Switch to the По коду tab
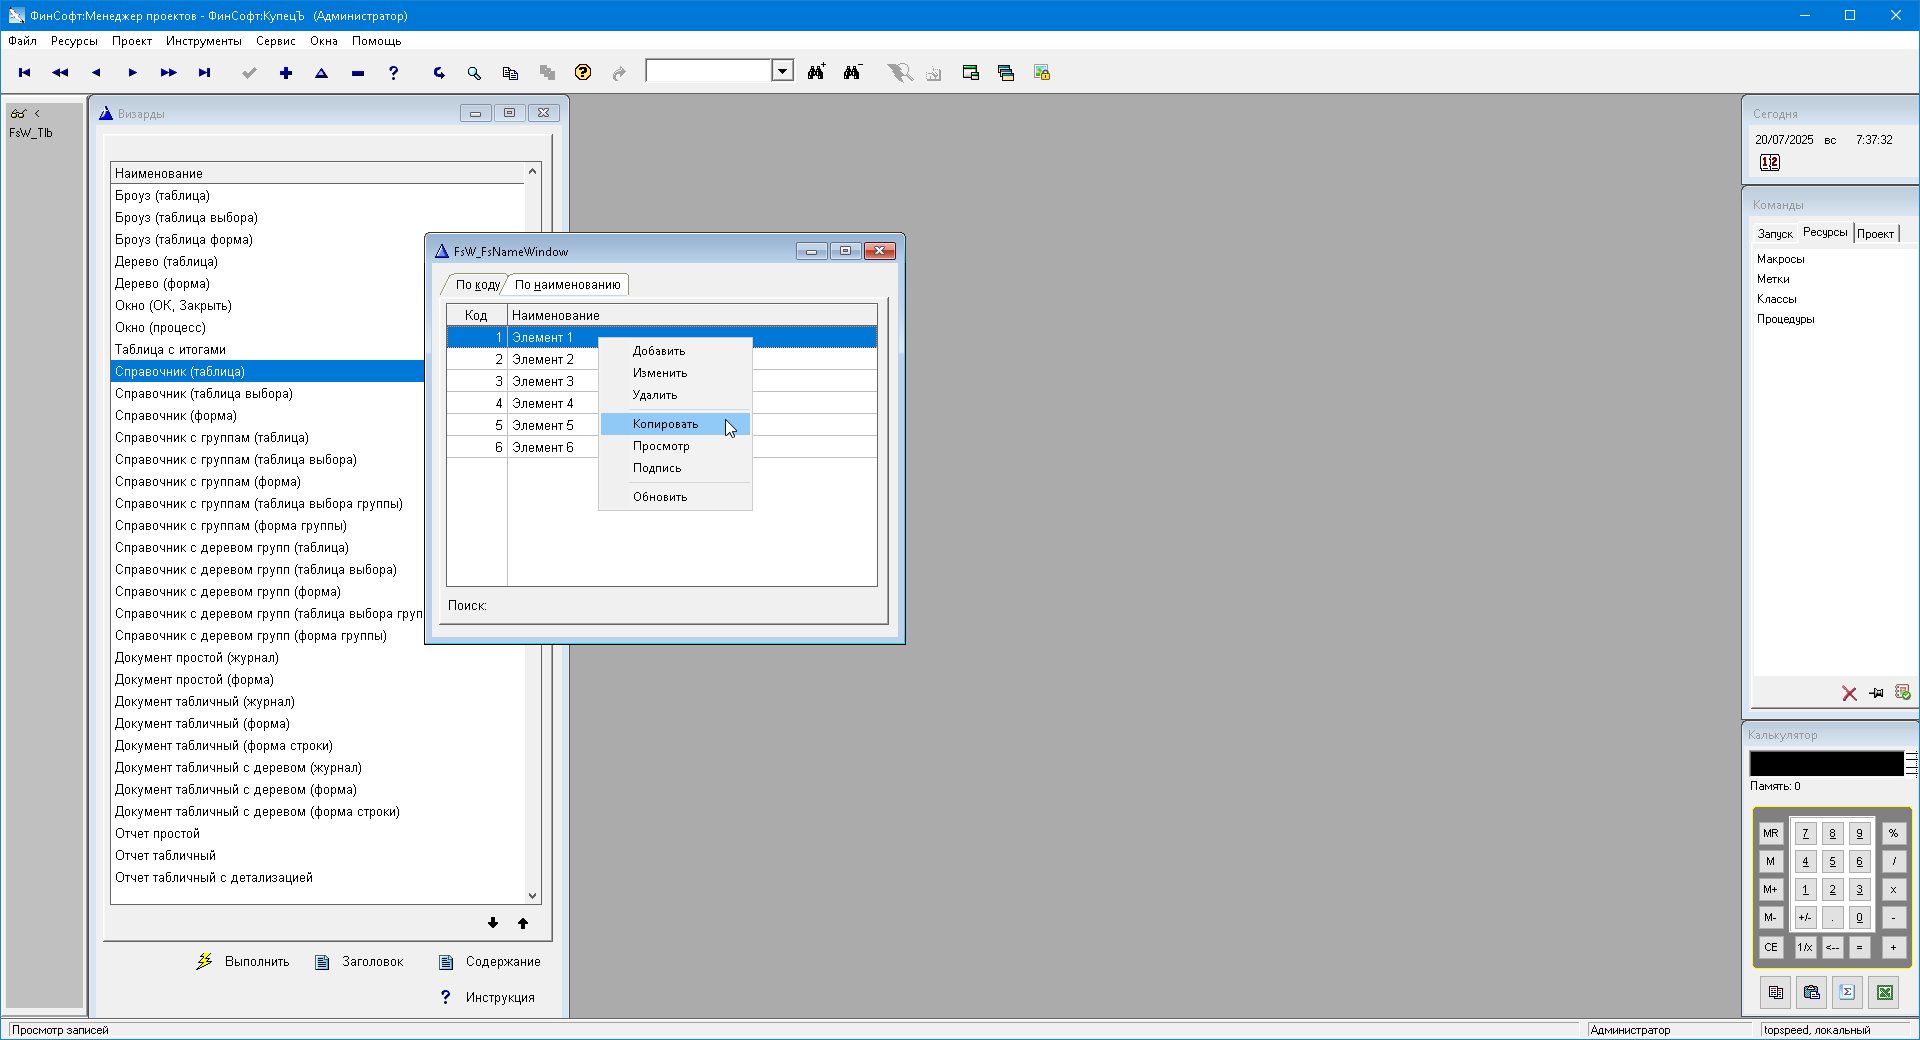The width and height of the screenshot is (1920, 1040). (477, 285)
